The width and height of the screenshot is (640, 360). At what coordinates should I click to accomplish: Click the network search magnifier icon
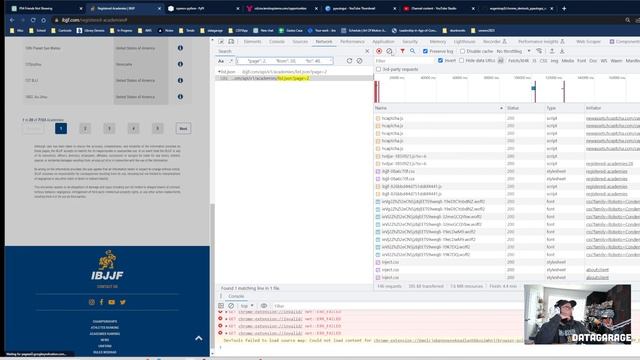413,51
